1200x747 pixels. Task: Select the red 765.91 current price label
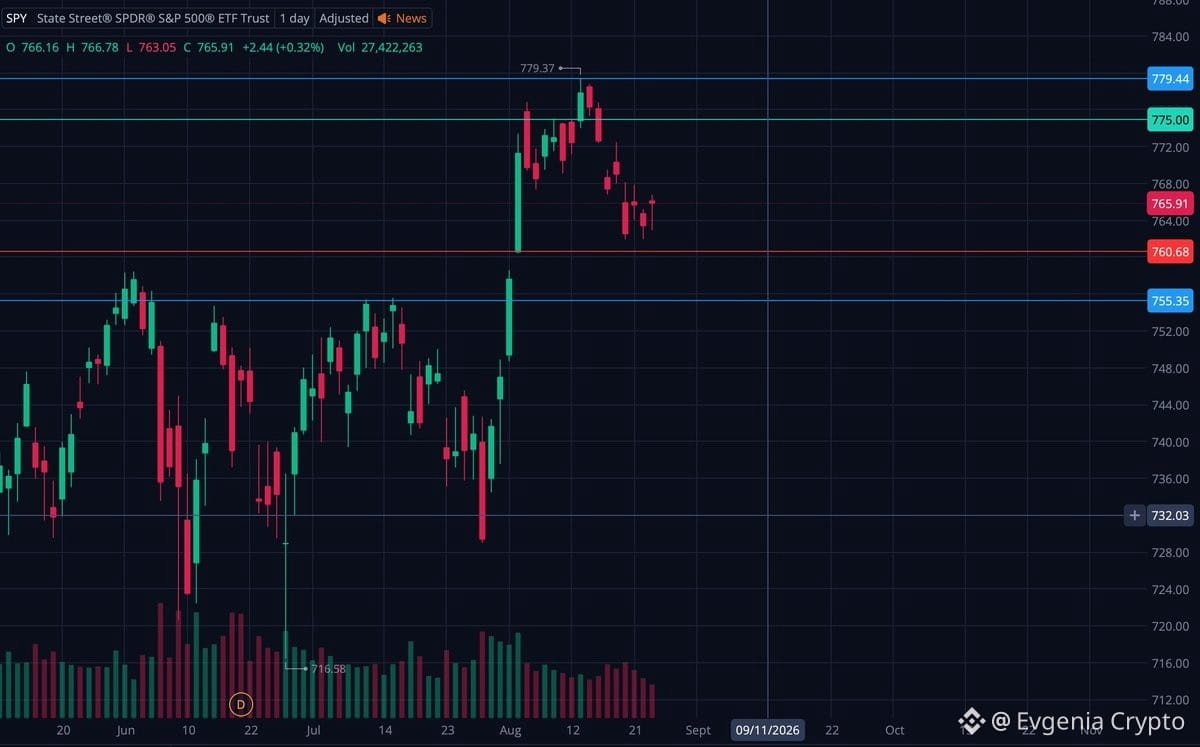(x=1170, y=203)
